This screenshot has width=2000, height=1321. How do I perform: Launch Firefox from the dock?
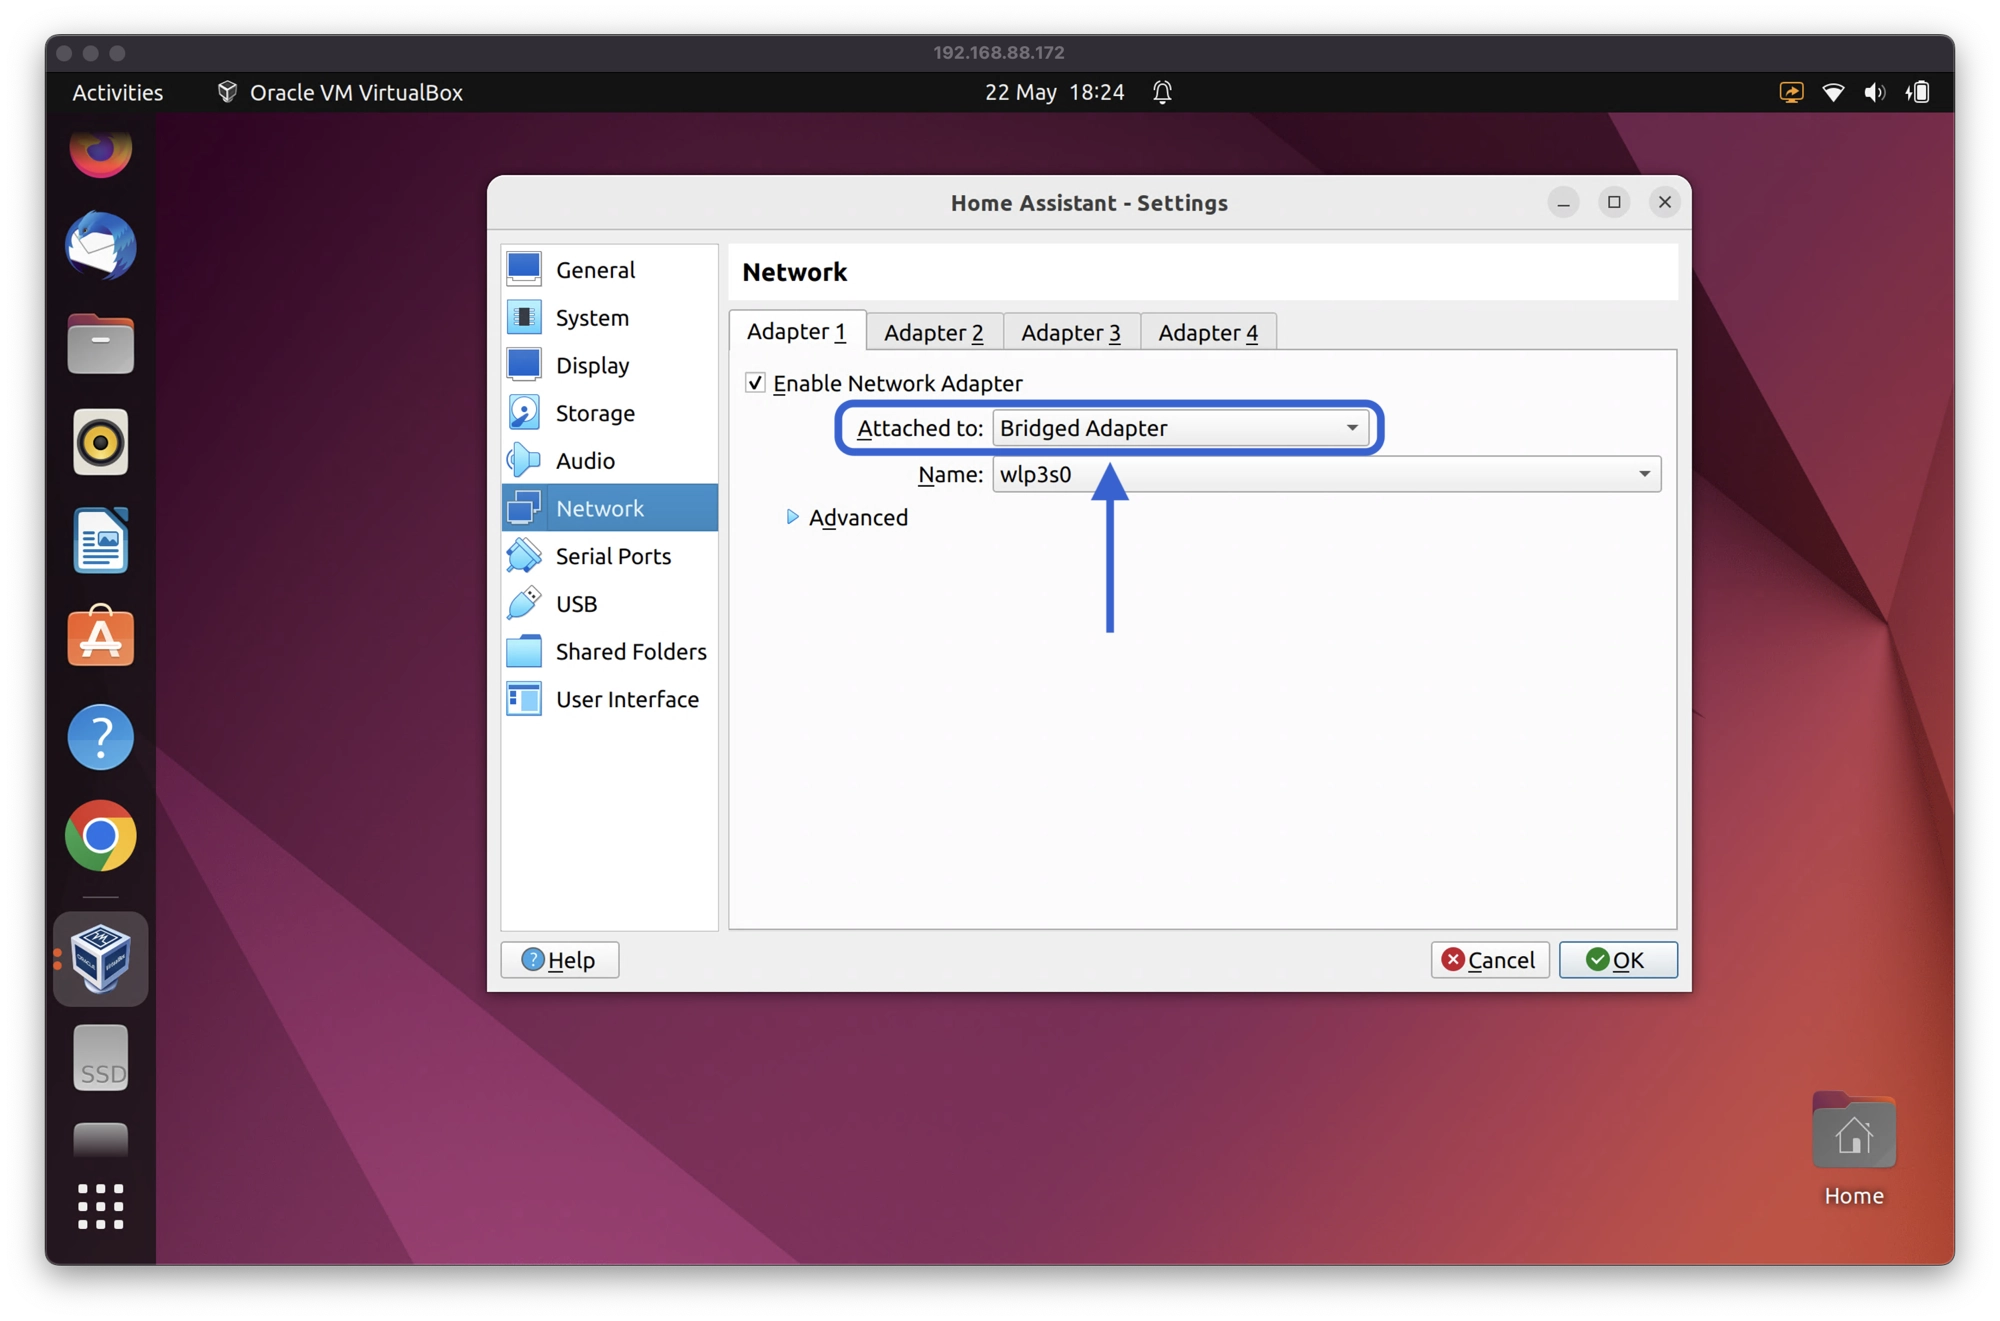tap(101, 152)
